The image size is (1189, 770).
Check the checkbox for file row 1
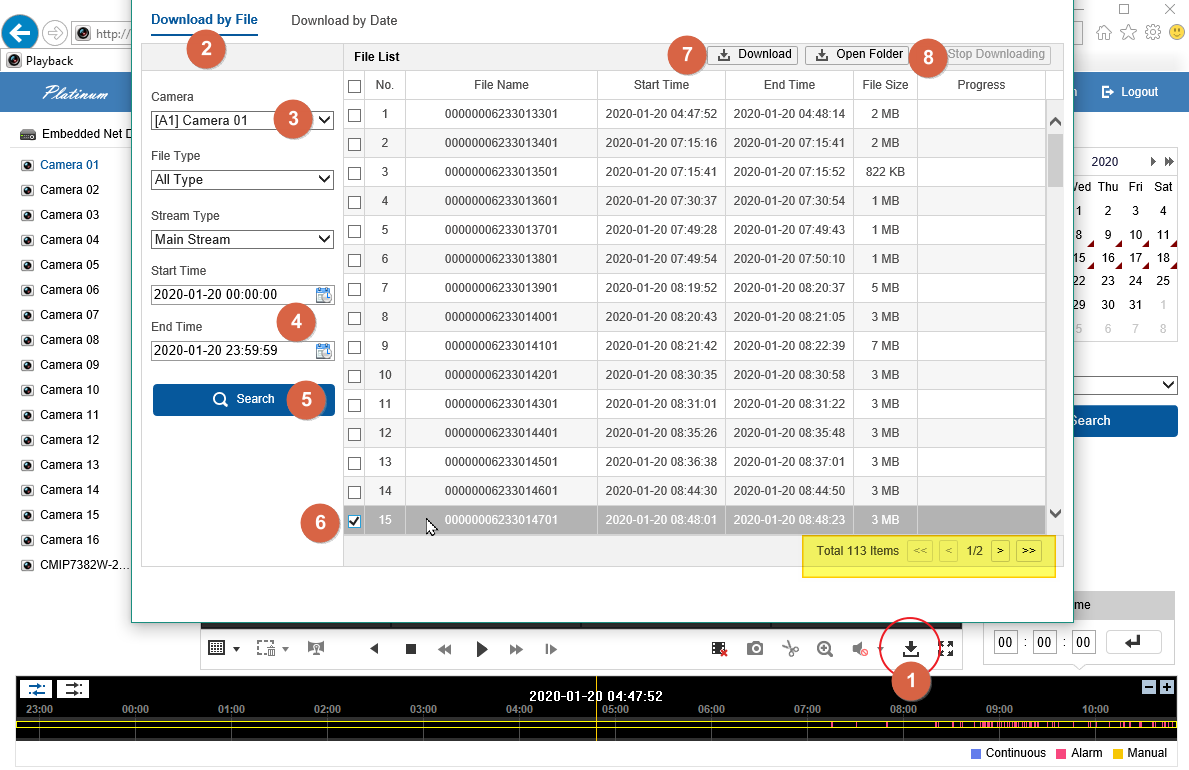[x=354, y=115]
